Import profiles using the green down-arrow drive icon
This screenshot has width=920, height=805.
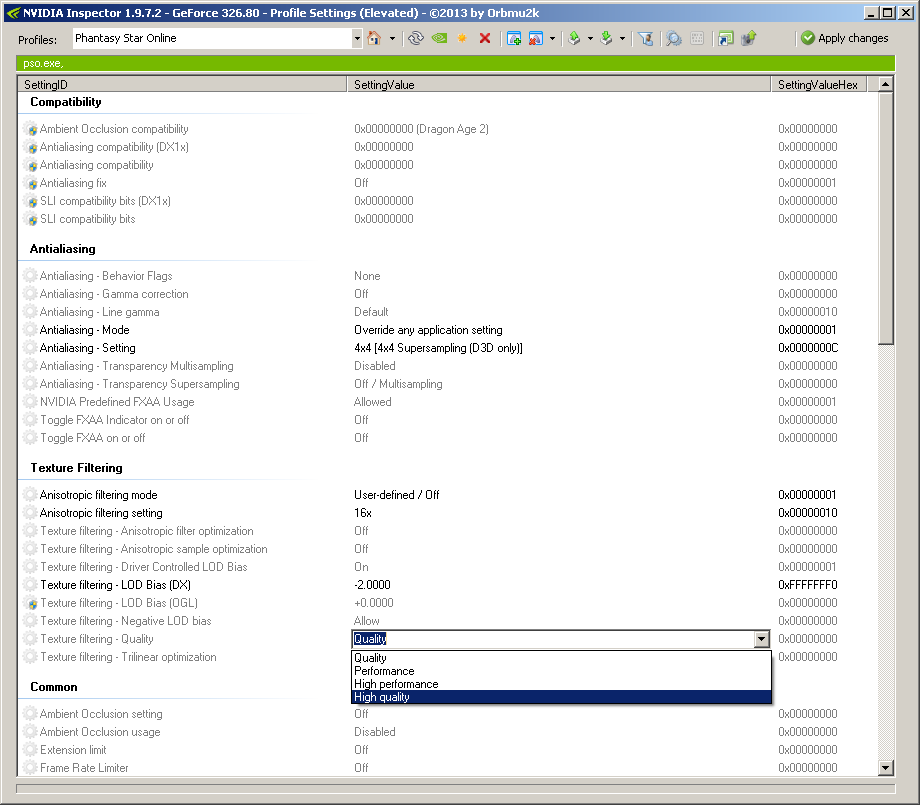[607, 38]
